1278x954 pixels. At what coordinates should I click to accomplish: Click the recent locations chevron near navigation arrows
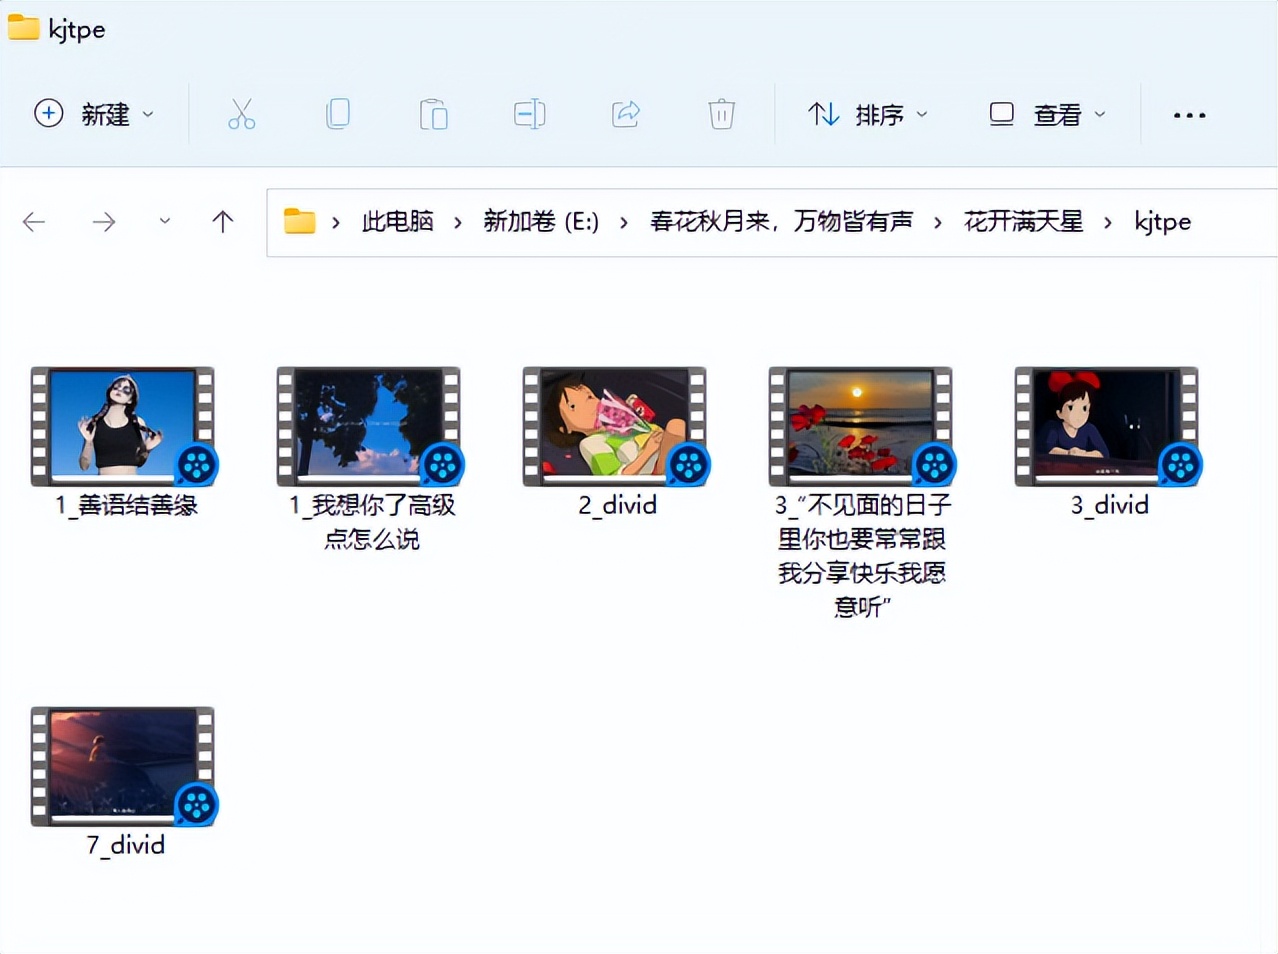(x=163, y=221)
